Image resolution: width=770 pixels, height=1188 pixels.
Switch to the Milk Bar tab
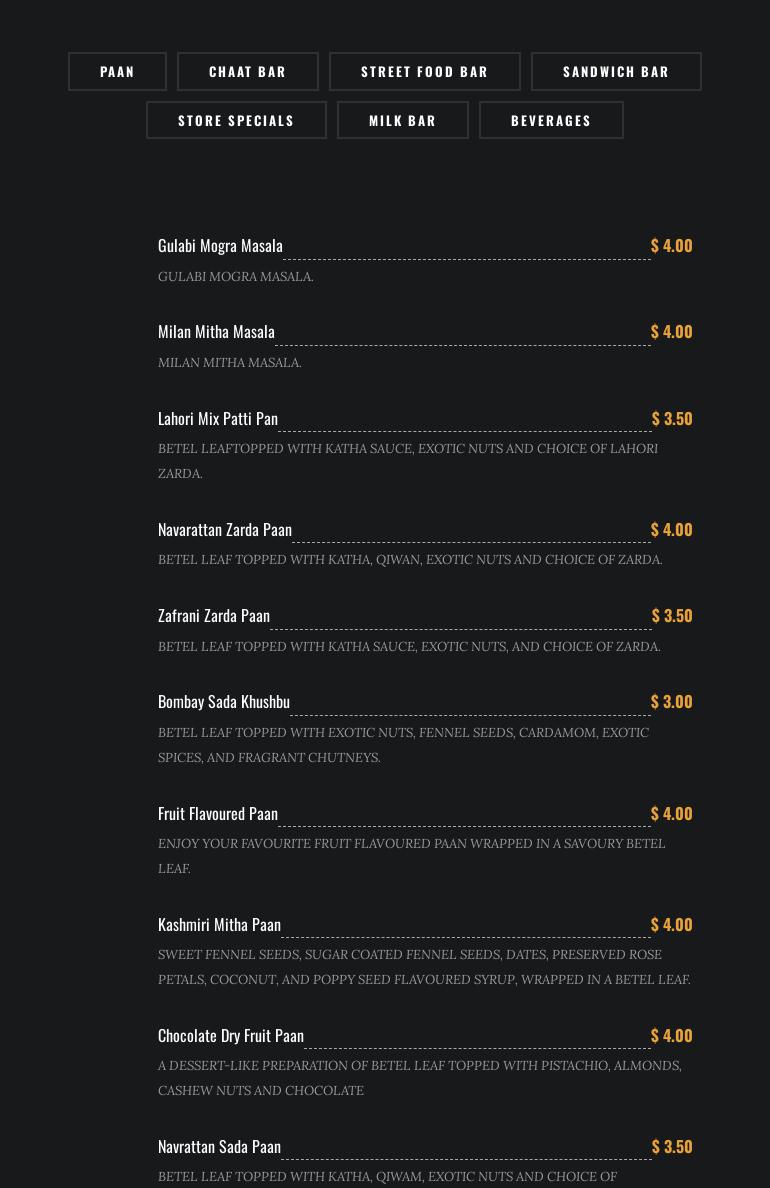point(402,121)
